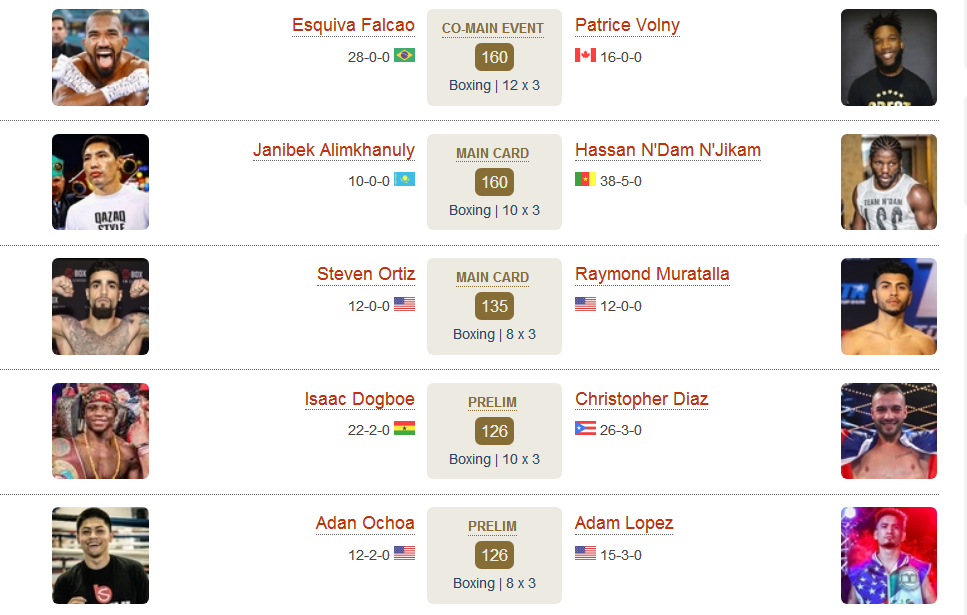The image size is (967, 615).
Task: Click the 160 weight badge for Alimkhanuly bout
Action: pos(494,182)
